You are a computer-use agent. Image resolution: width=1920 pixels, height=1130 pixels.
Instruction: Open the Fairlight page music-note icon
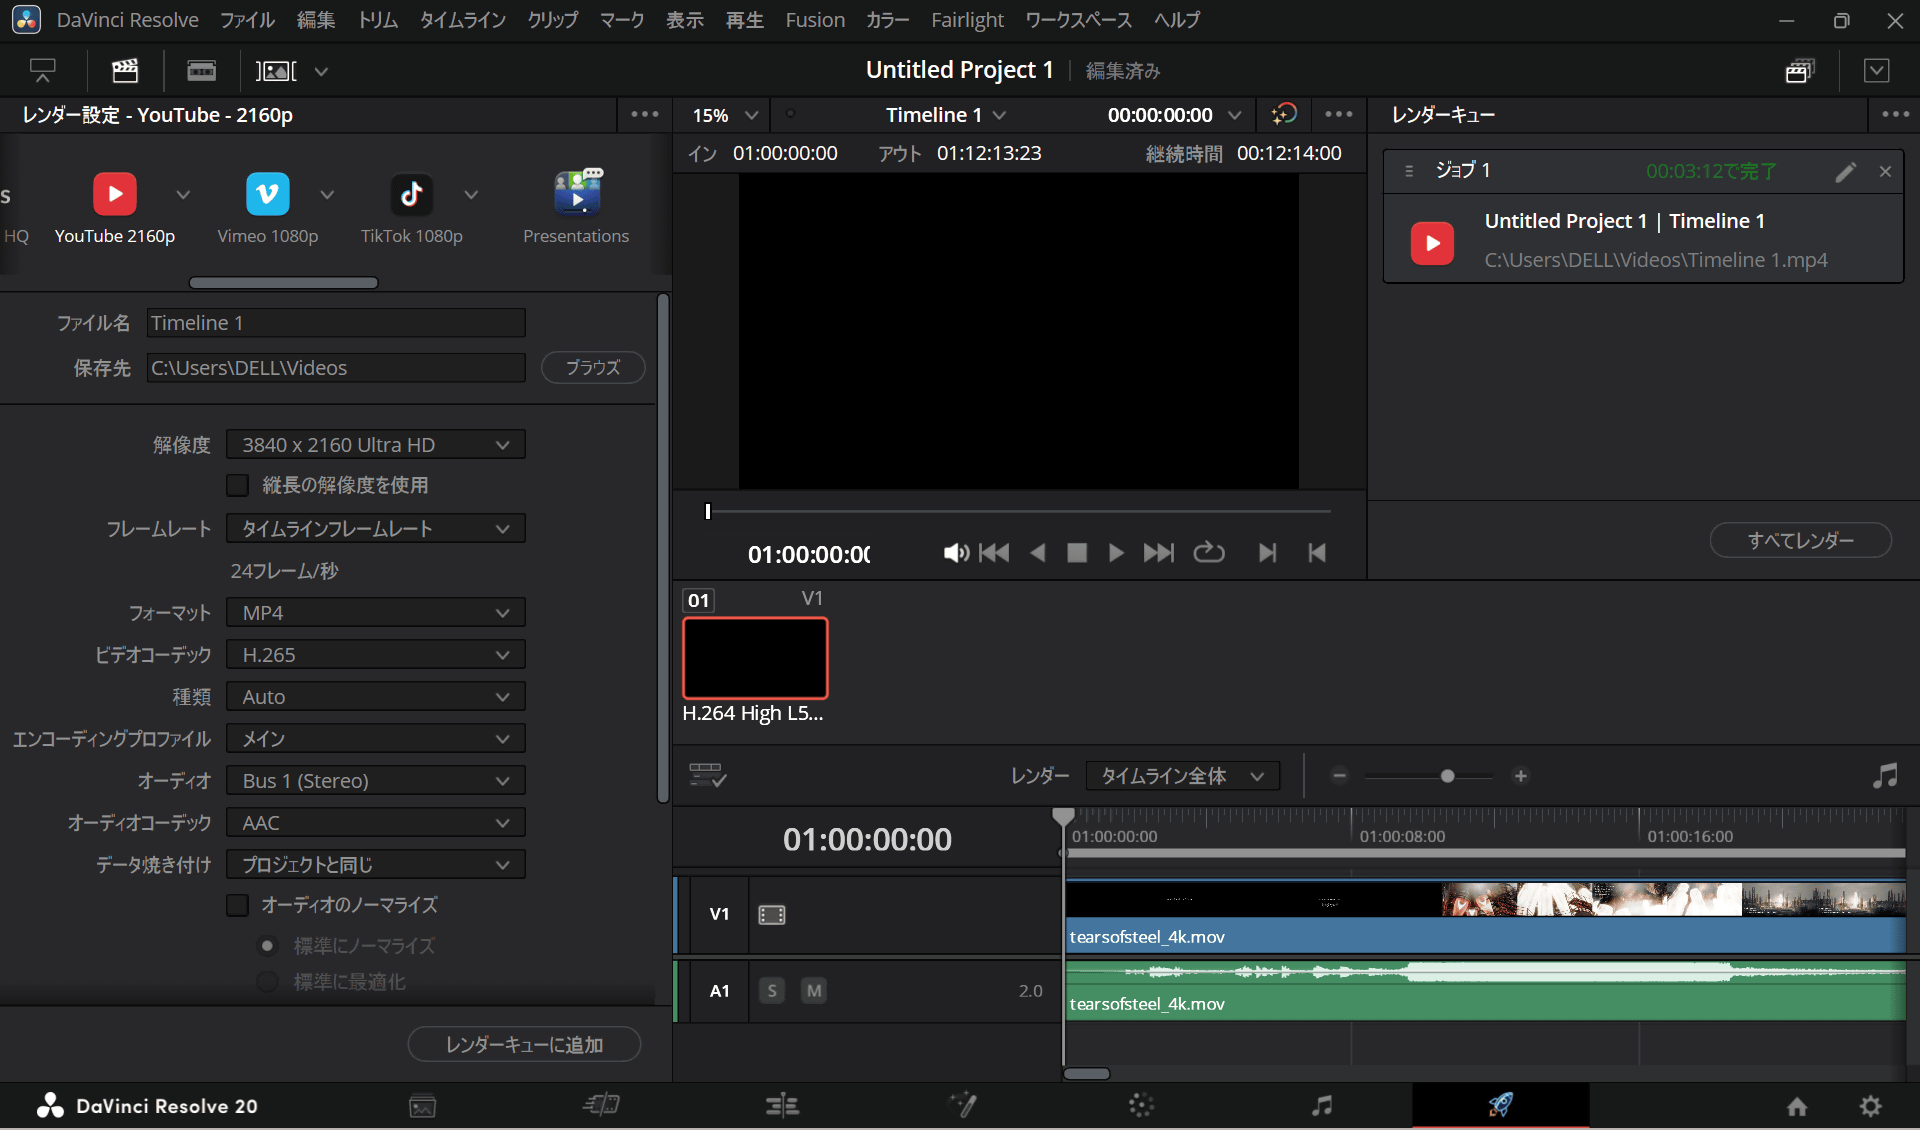[x=1321, y=1105]
